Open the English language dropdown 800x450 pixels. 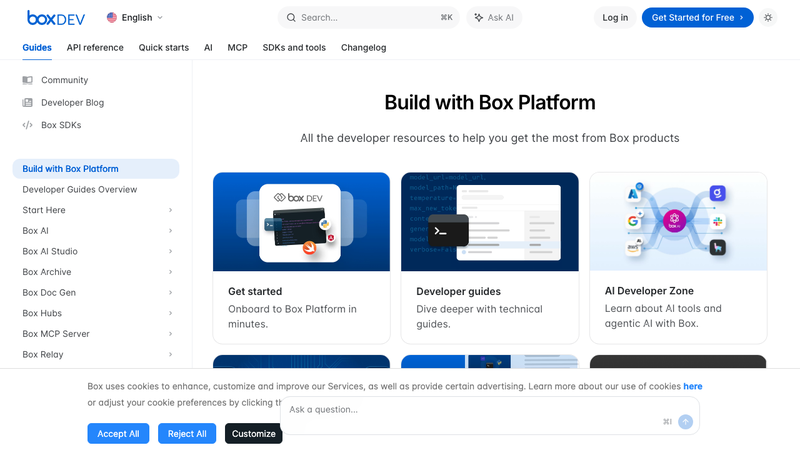click(135, 17)
